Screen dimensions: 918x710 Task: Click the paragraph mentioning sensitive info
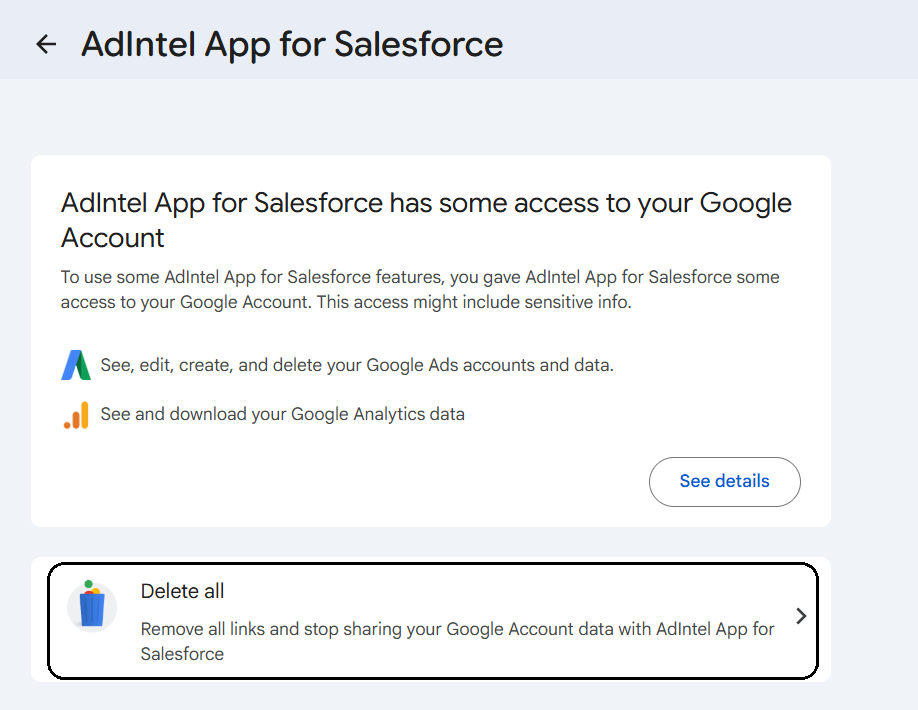click(x=420, y=289)
